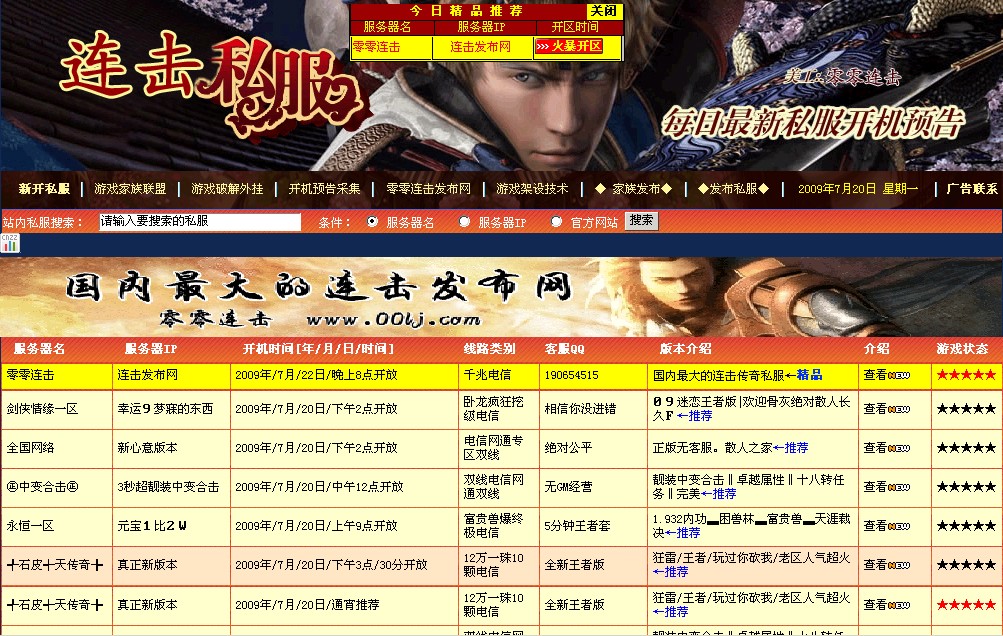Click the 连击私服 site logo
This screenshot has width=1003, height=636.
click(x=210, y=85)
